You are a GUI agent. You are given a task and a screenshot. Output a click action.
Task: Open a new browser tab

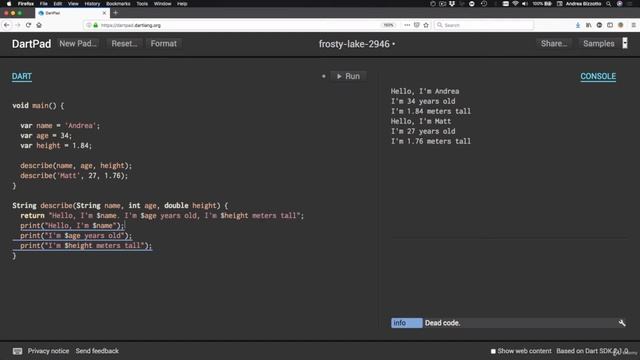click(x=116, y=13)
